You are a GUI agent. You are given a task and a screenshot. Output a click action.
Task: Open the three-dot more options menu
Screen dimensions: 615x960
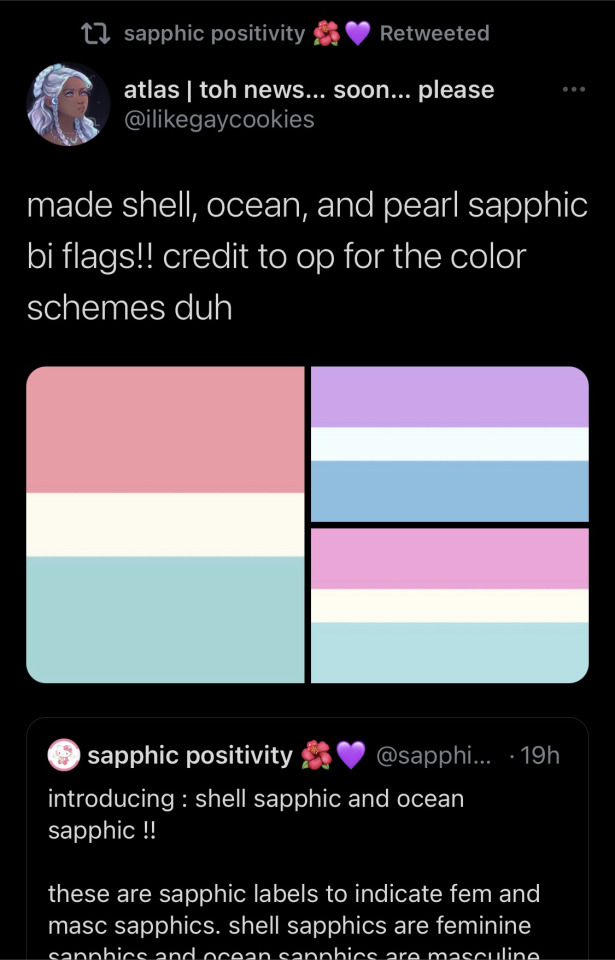tap(573, 90)
